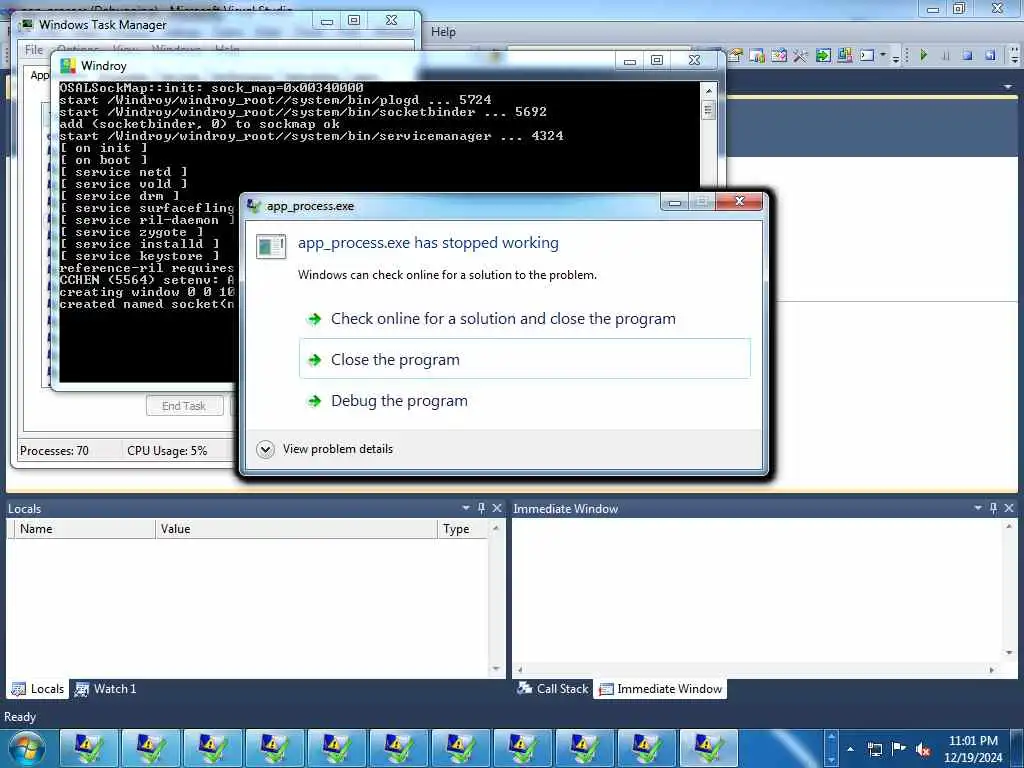
Task: Switch to the Call Stack tab
Action: (552, 689)
